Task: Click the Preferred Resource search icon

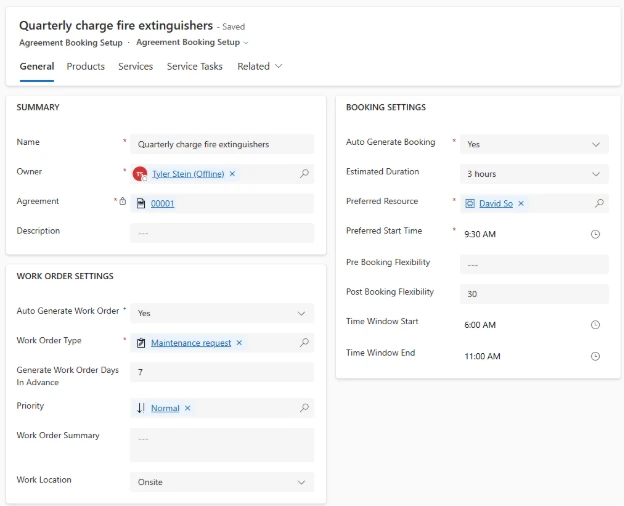Action: tap(599, 203)
